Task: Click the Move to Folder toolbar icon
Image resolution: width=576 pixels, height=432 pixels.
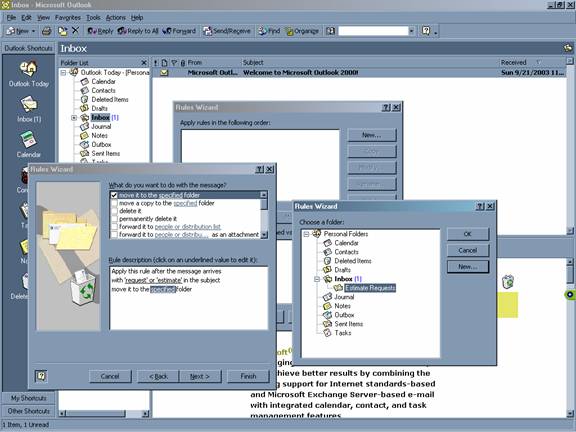Action: (x=63, y=31)
